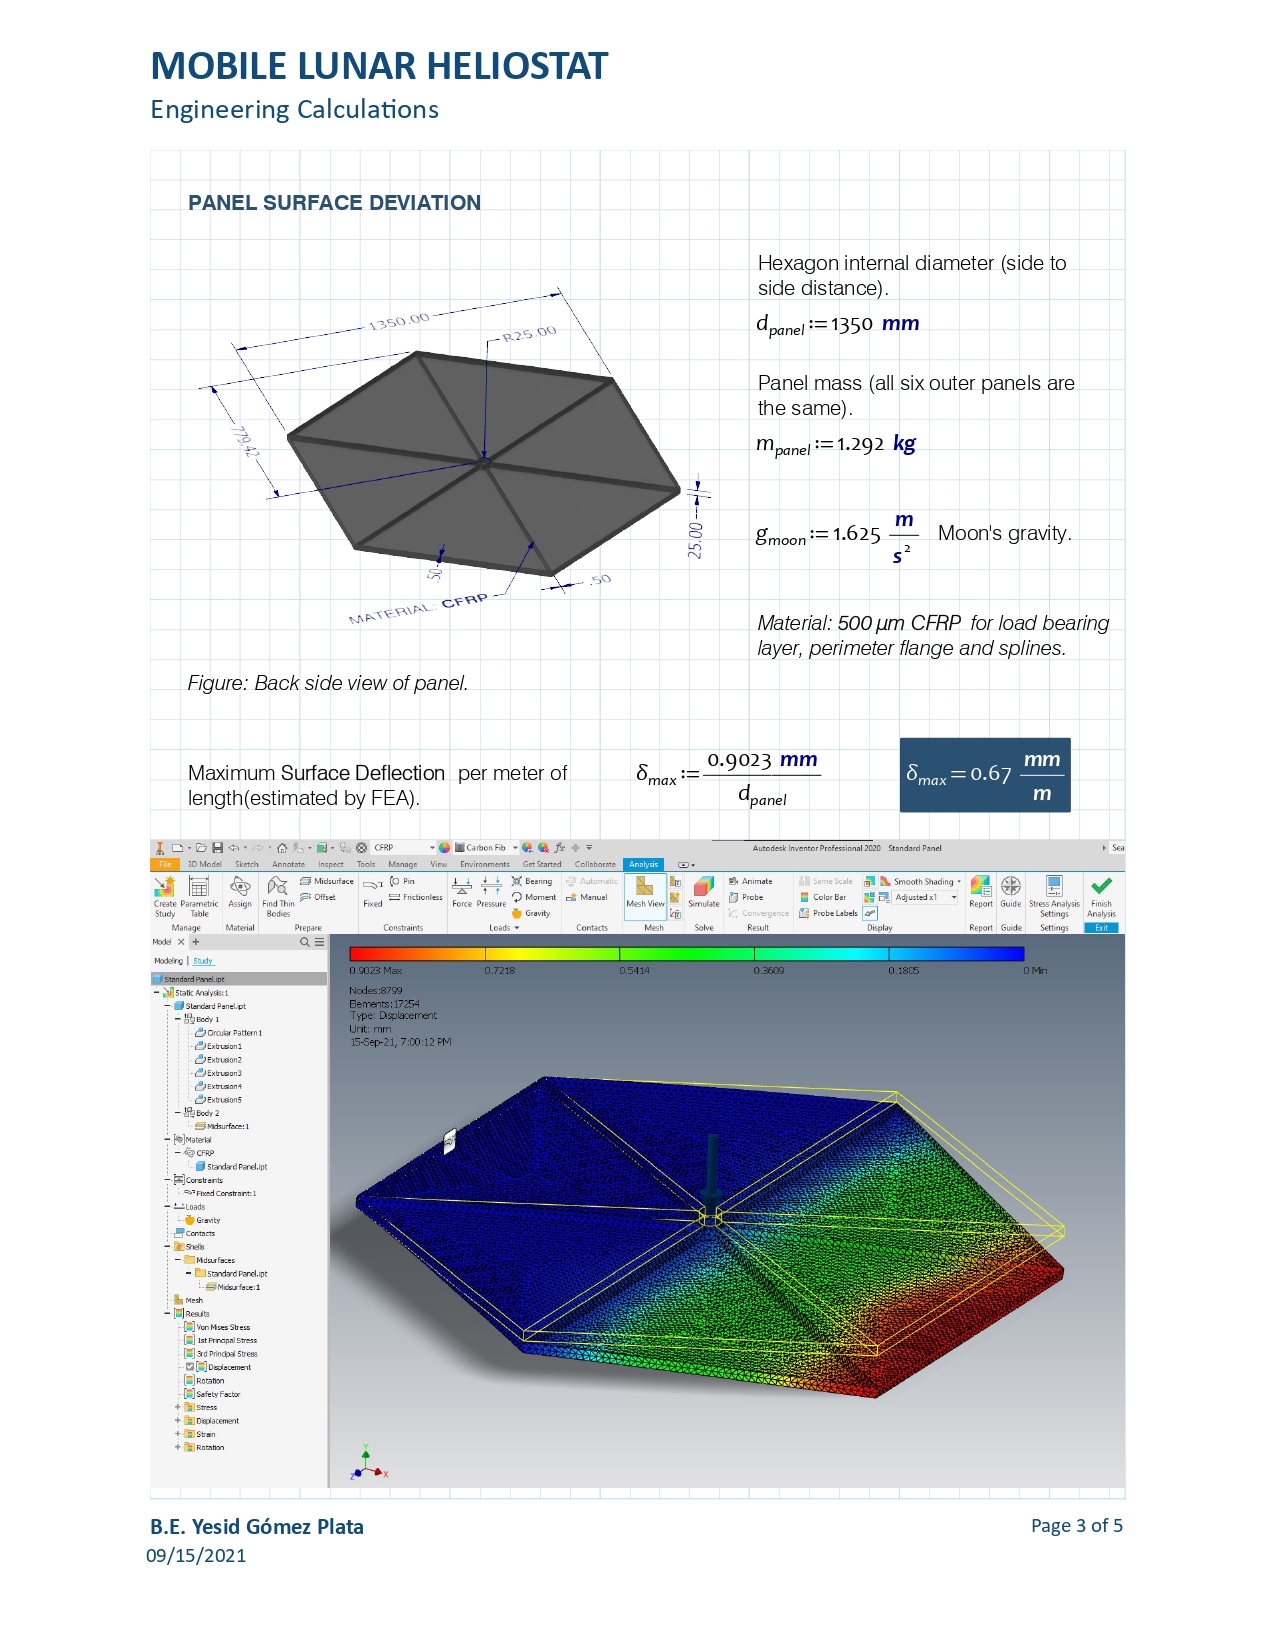Expand the Strain results folder
Screen dimensions: 1275x1650
[x=178, y=1434]
